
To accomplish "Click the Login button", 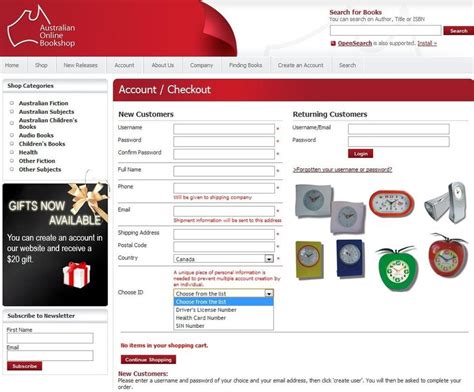I will 360,153.
